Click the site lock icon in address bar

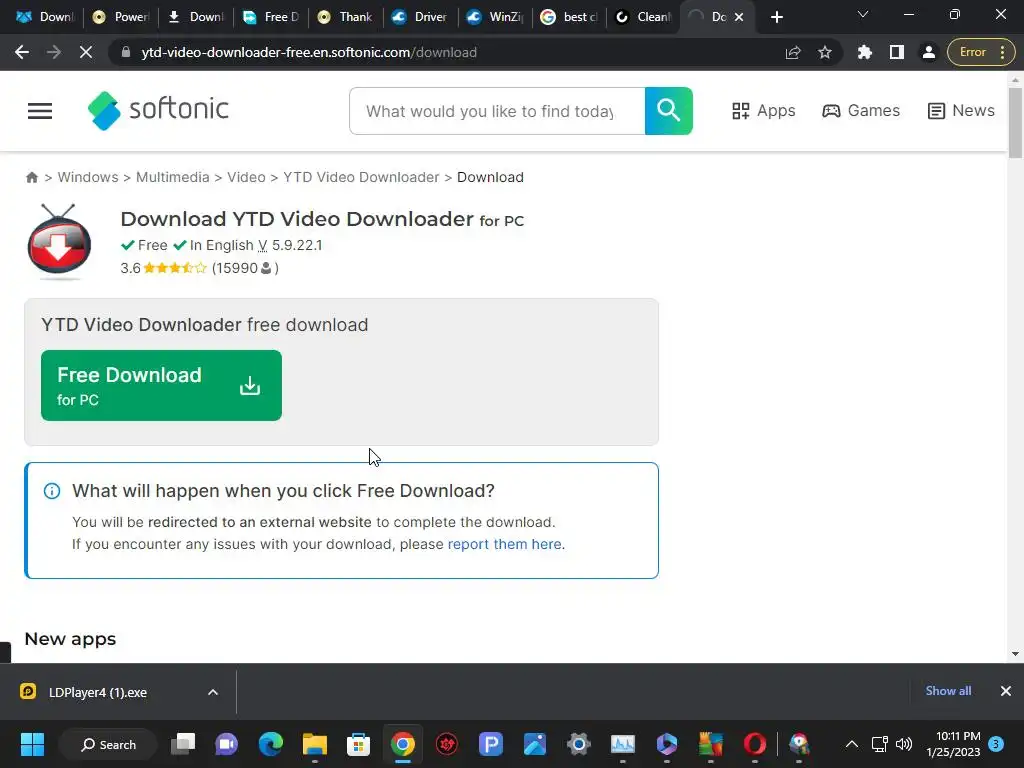[x=126, y=52]
